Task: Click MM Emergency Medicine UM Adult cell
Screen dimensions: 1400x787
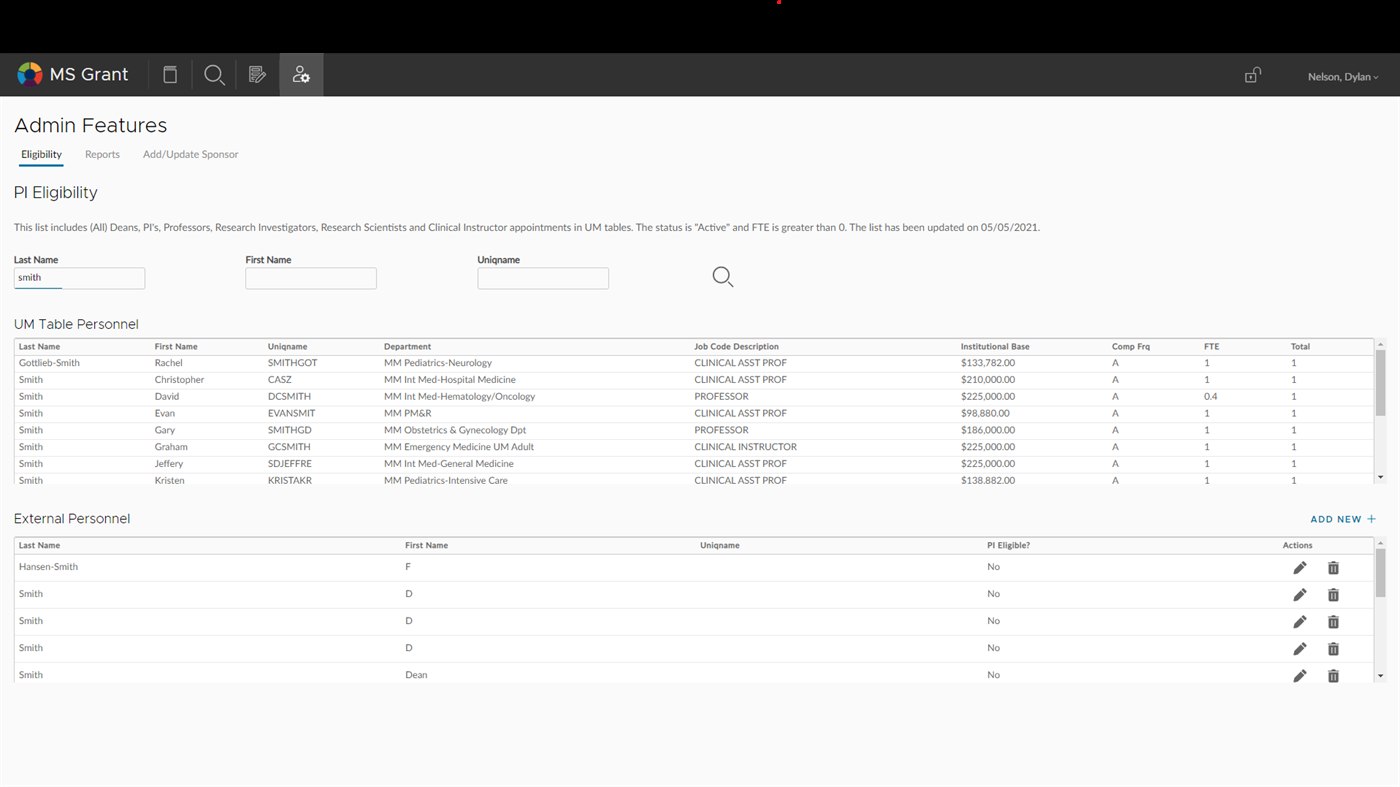Action: pos(459,447)
